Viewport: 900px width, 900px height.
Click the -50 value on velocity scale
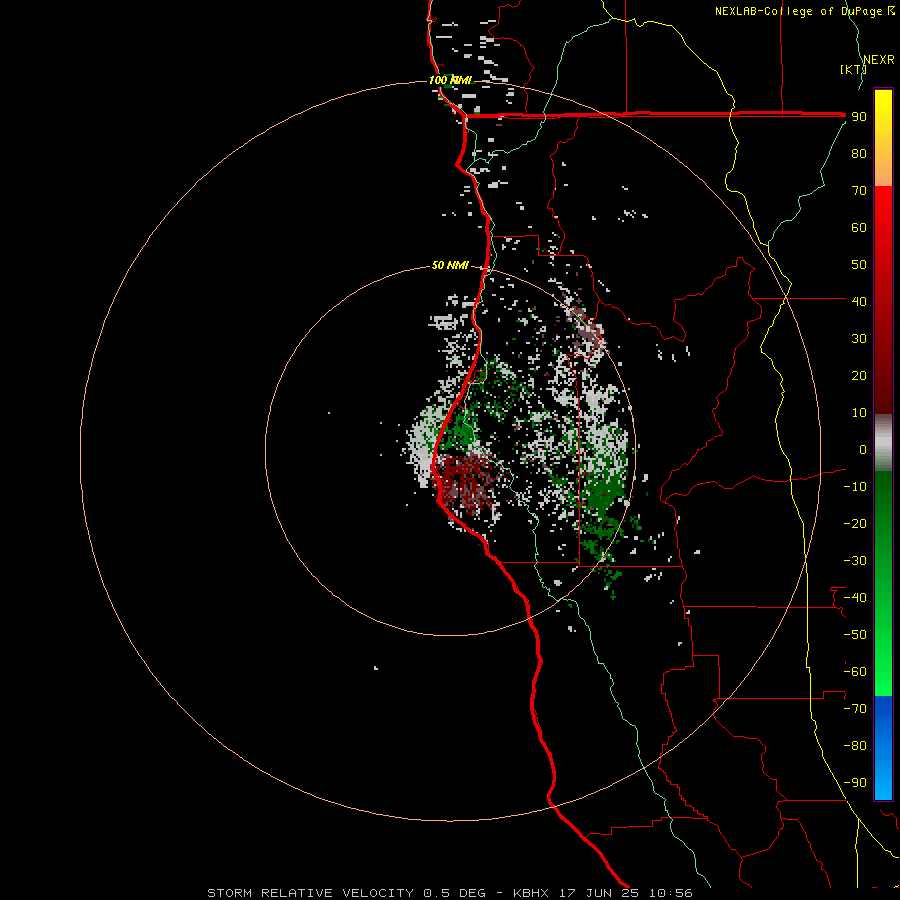pos(855,635)
